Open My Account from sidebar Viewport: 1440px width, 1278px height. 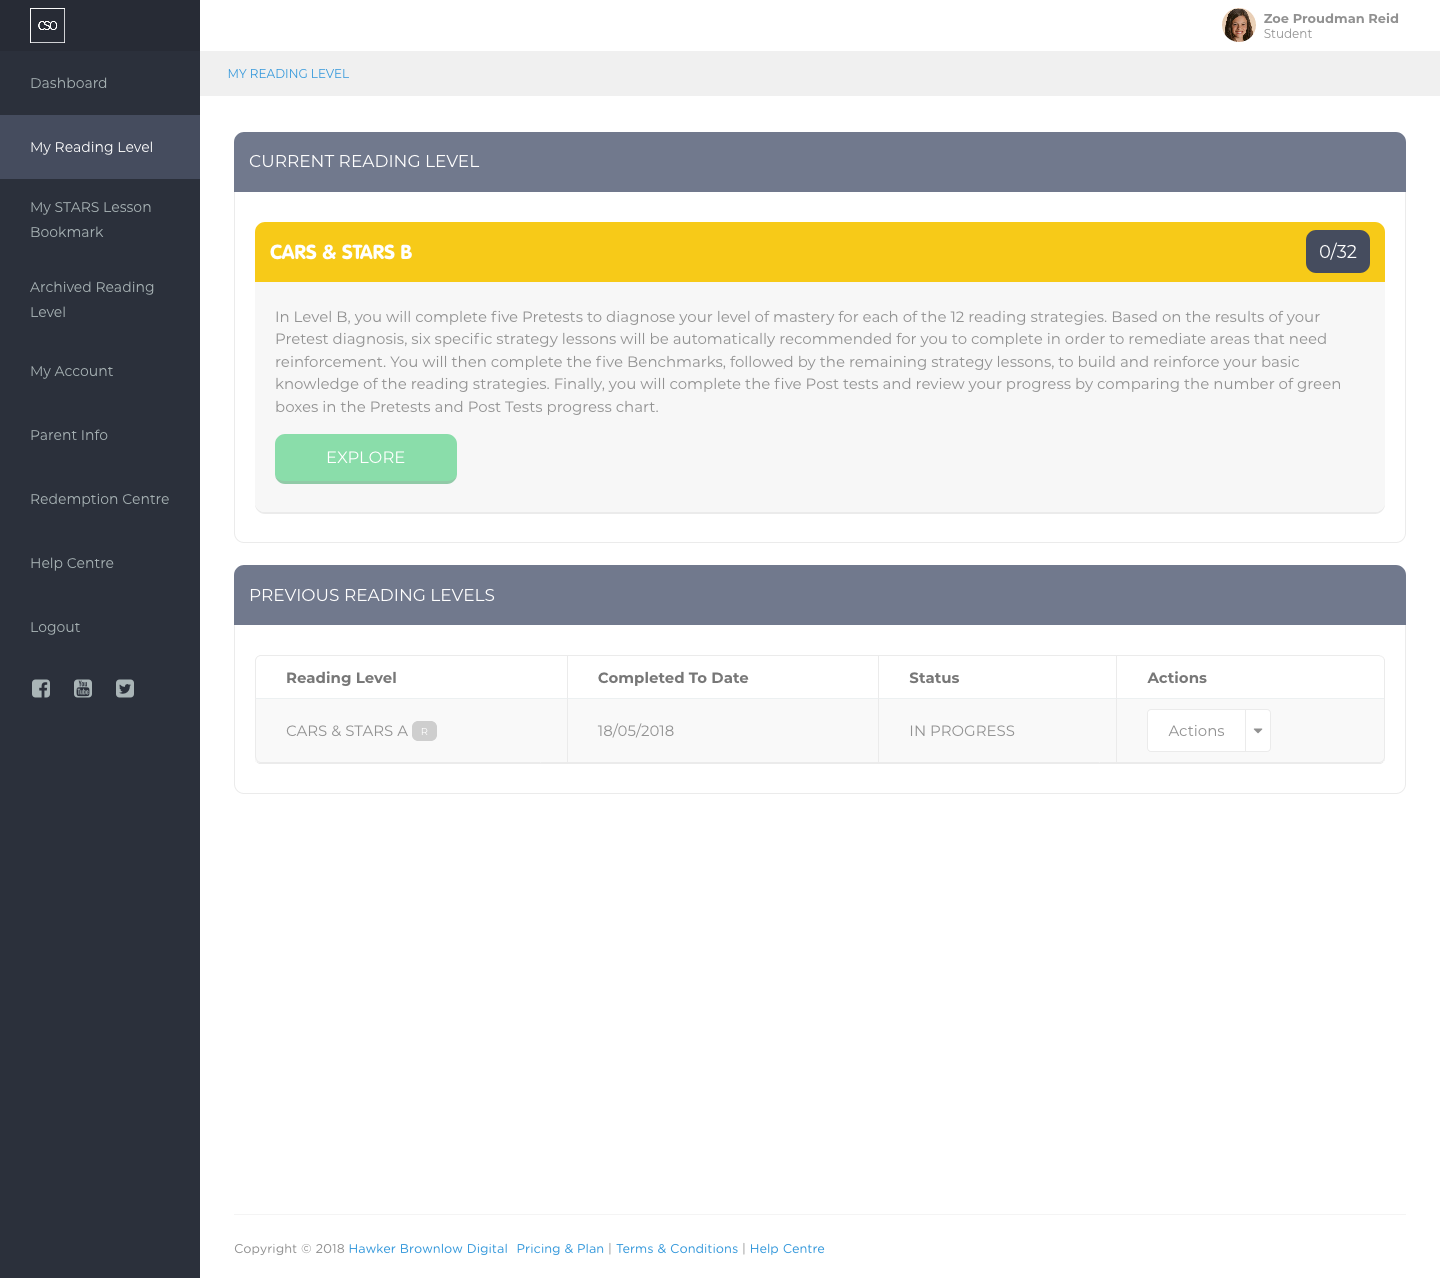(72, 371)
